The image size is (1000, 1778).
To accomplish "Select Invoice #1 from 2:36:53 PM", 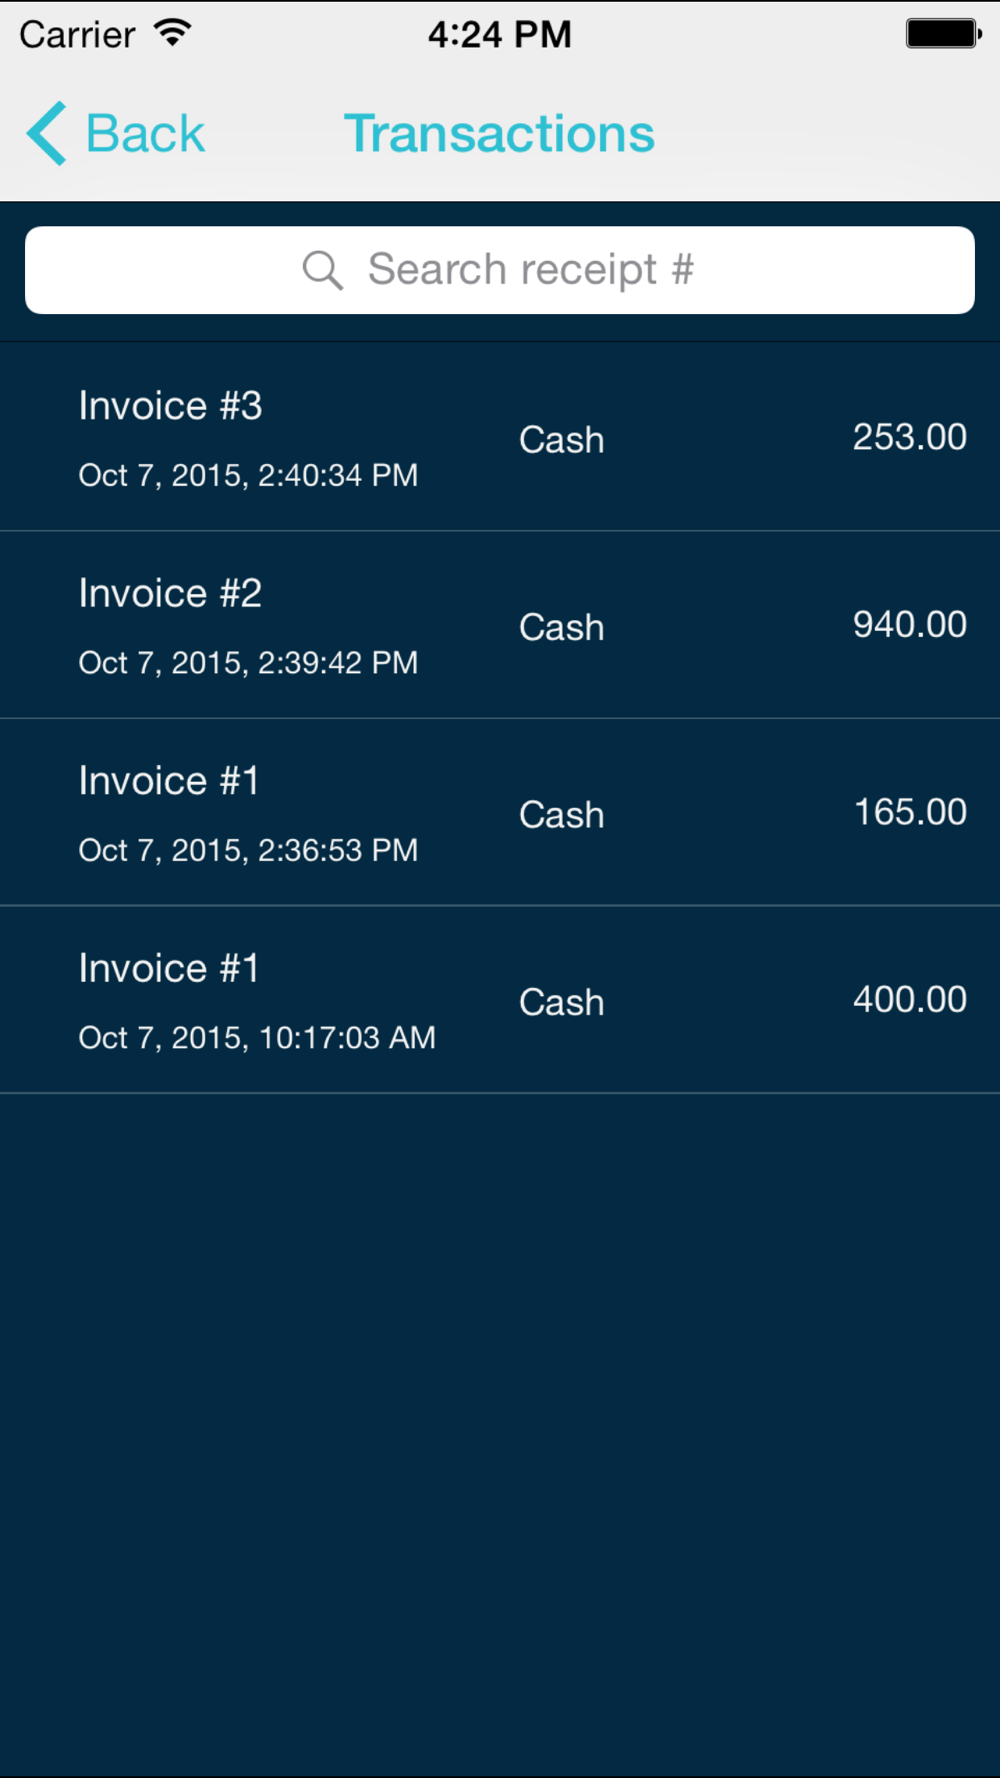I will [x=500, y=812].
